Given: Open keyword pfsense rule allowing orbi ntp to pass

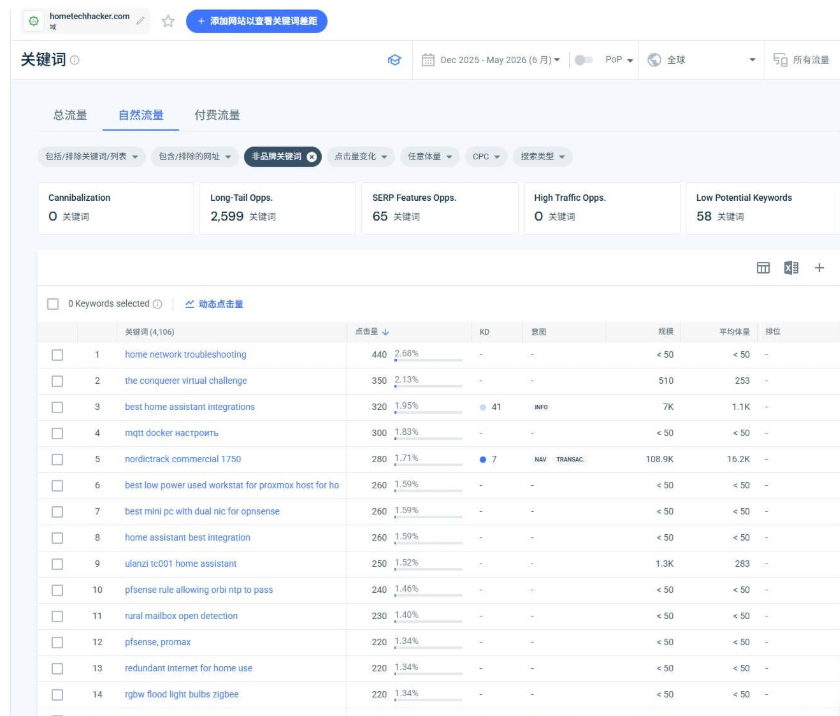Looking at the screenshot, I should pyautogui.click(x=199, y=590).
